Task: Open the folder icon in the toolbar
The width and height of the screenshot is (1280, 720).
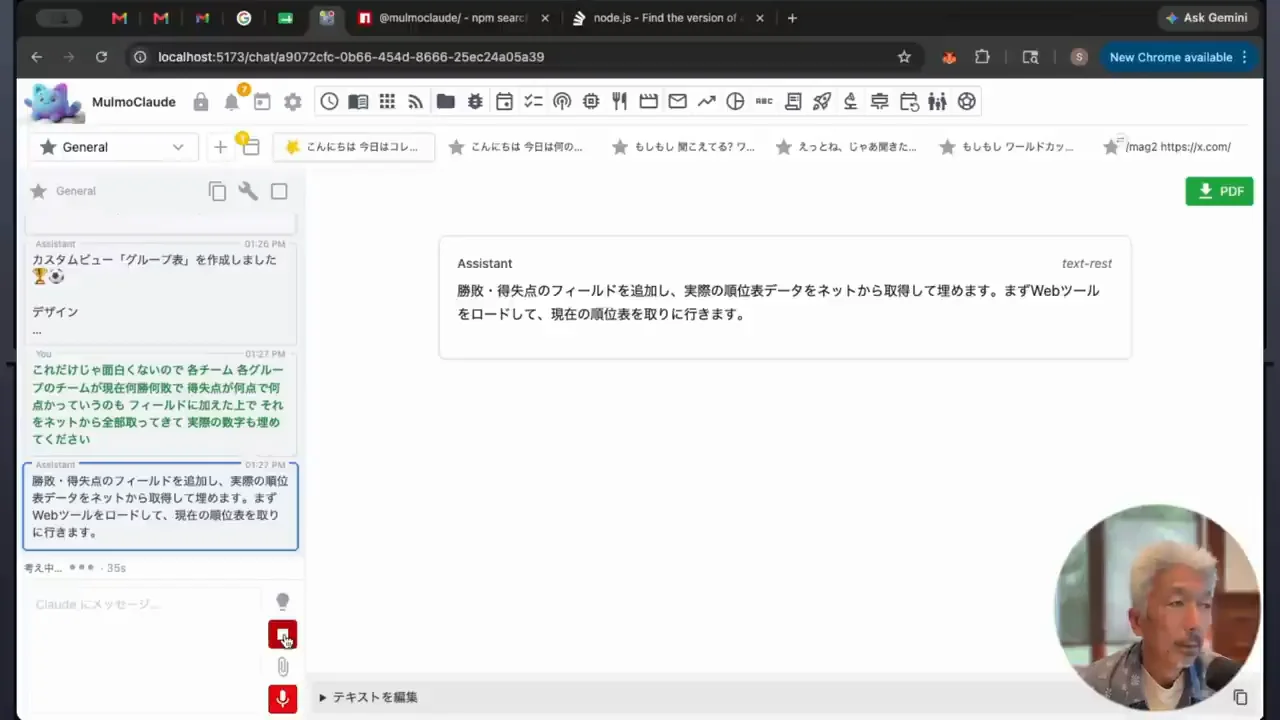Action: tap(446, 101)
